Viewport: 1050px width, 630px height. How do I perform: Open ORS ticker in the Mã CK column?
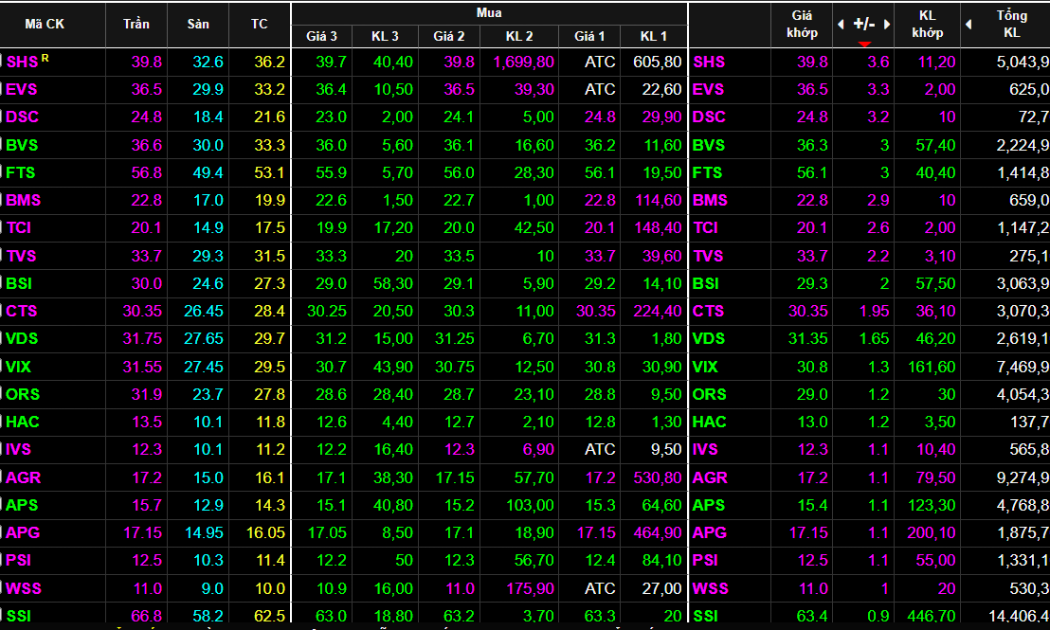(x=23, y=394)
